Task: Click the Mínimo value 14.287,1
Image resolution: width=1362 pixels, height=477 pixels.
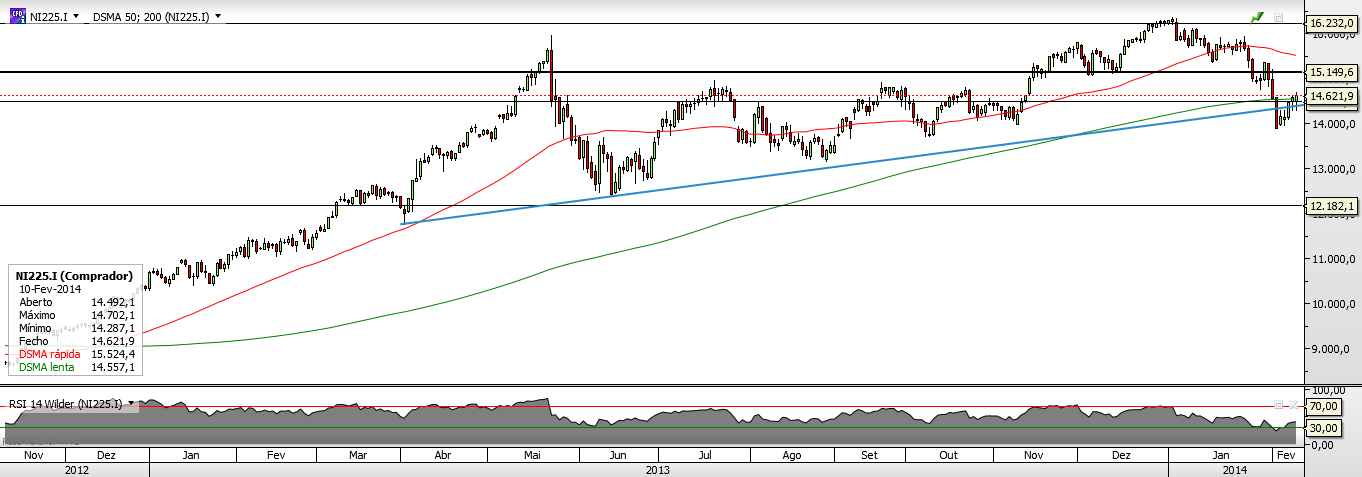Action: coord(112,328)
